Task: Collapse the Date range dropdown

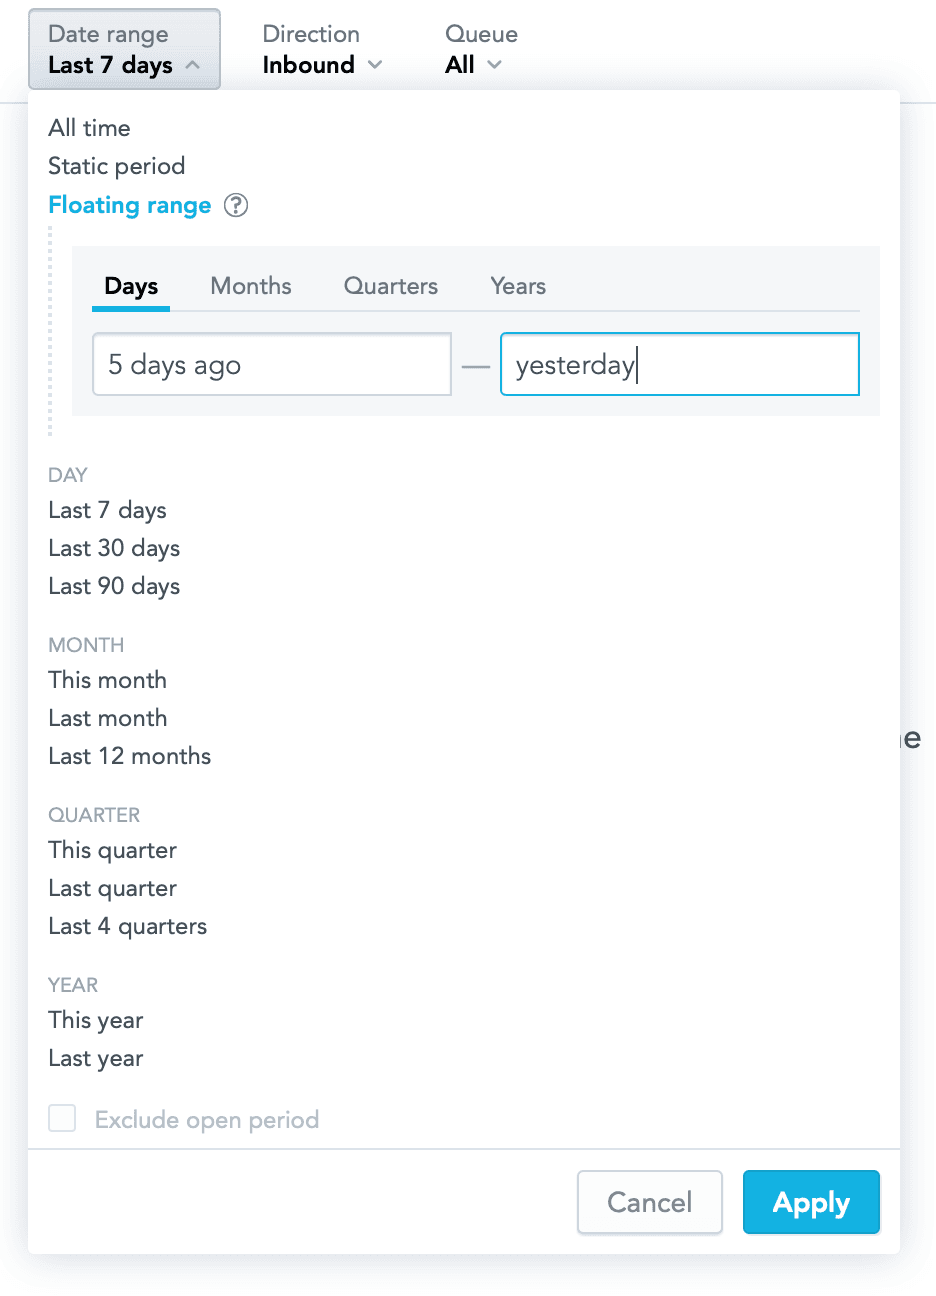Action: (124, 48)
